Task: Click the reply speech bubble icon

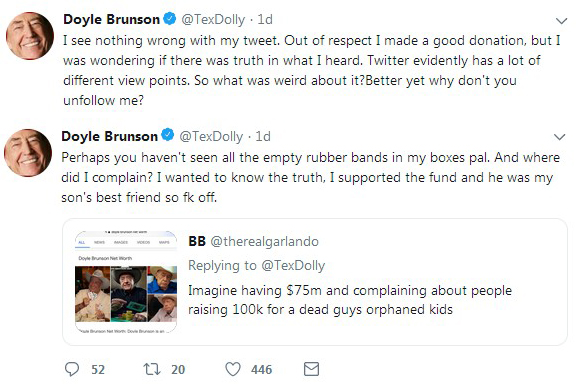Action: coord(72,369)
